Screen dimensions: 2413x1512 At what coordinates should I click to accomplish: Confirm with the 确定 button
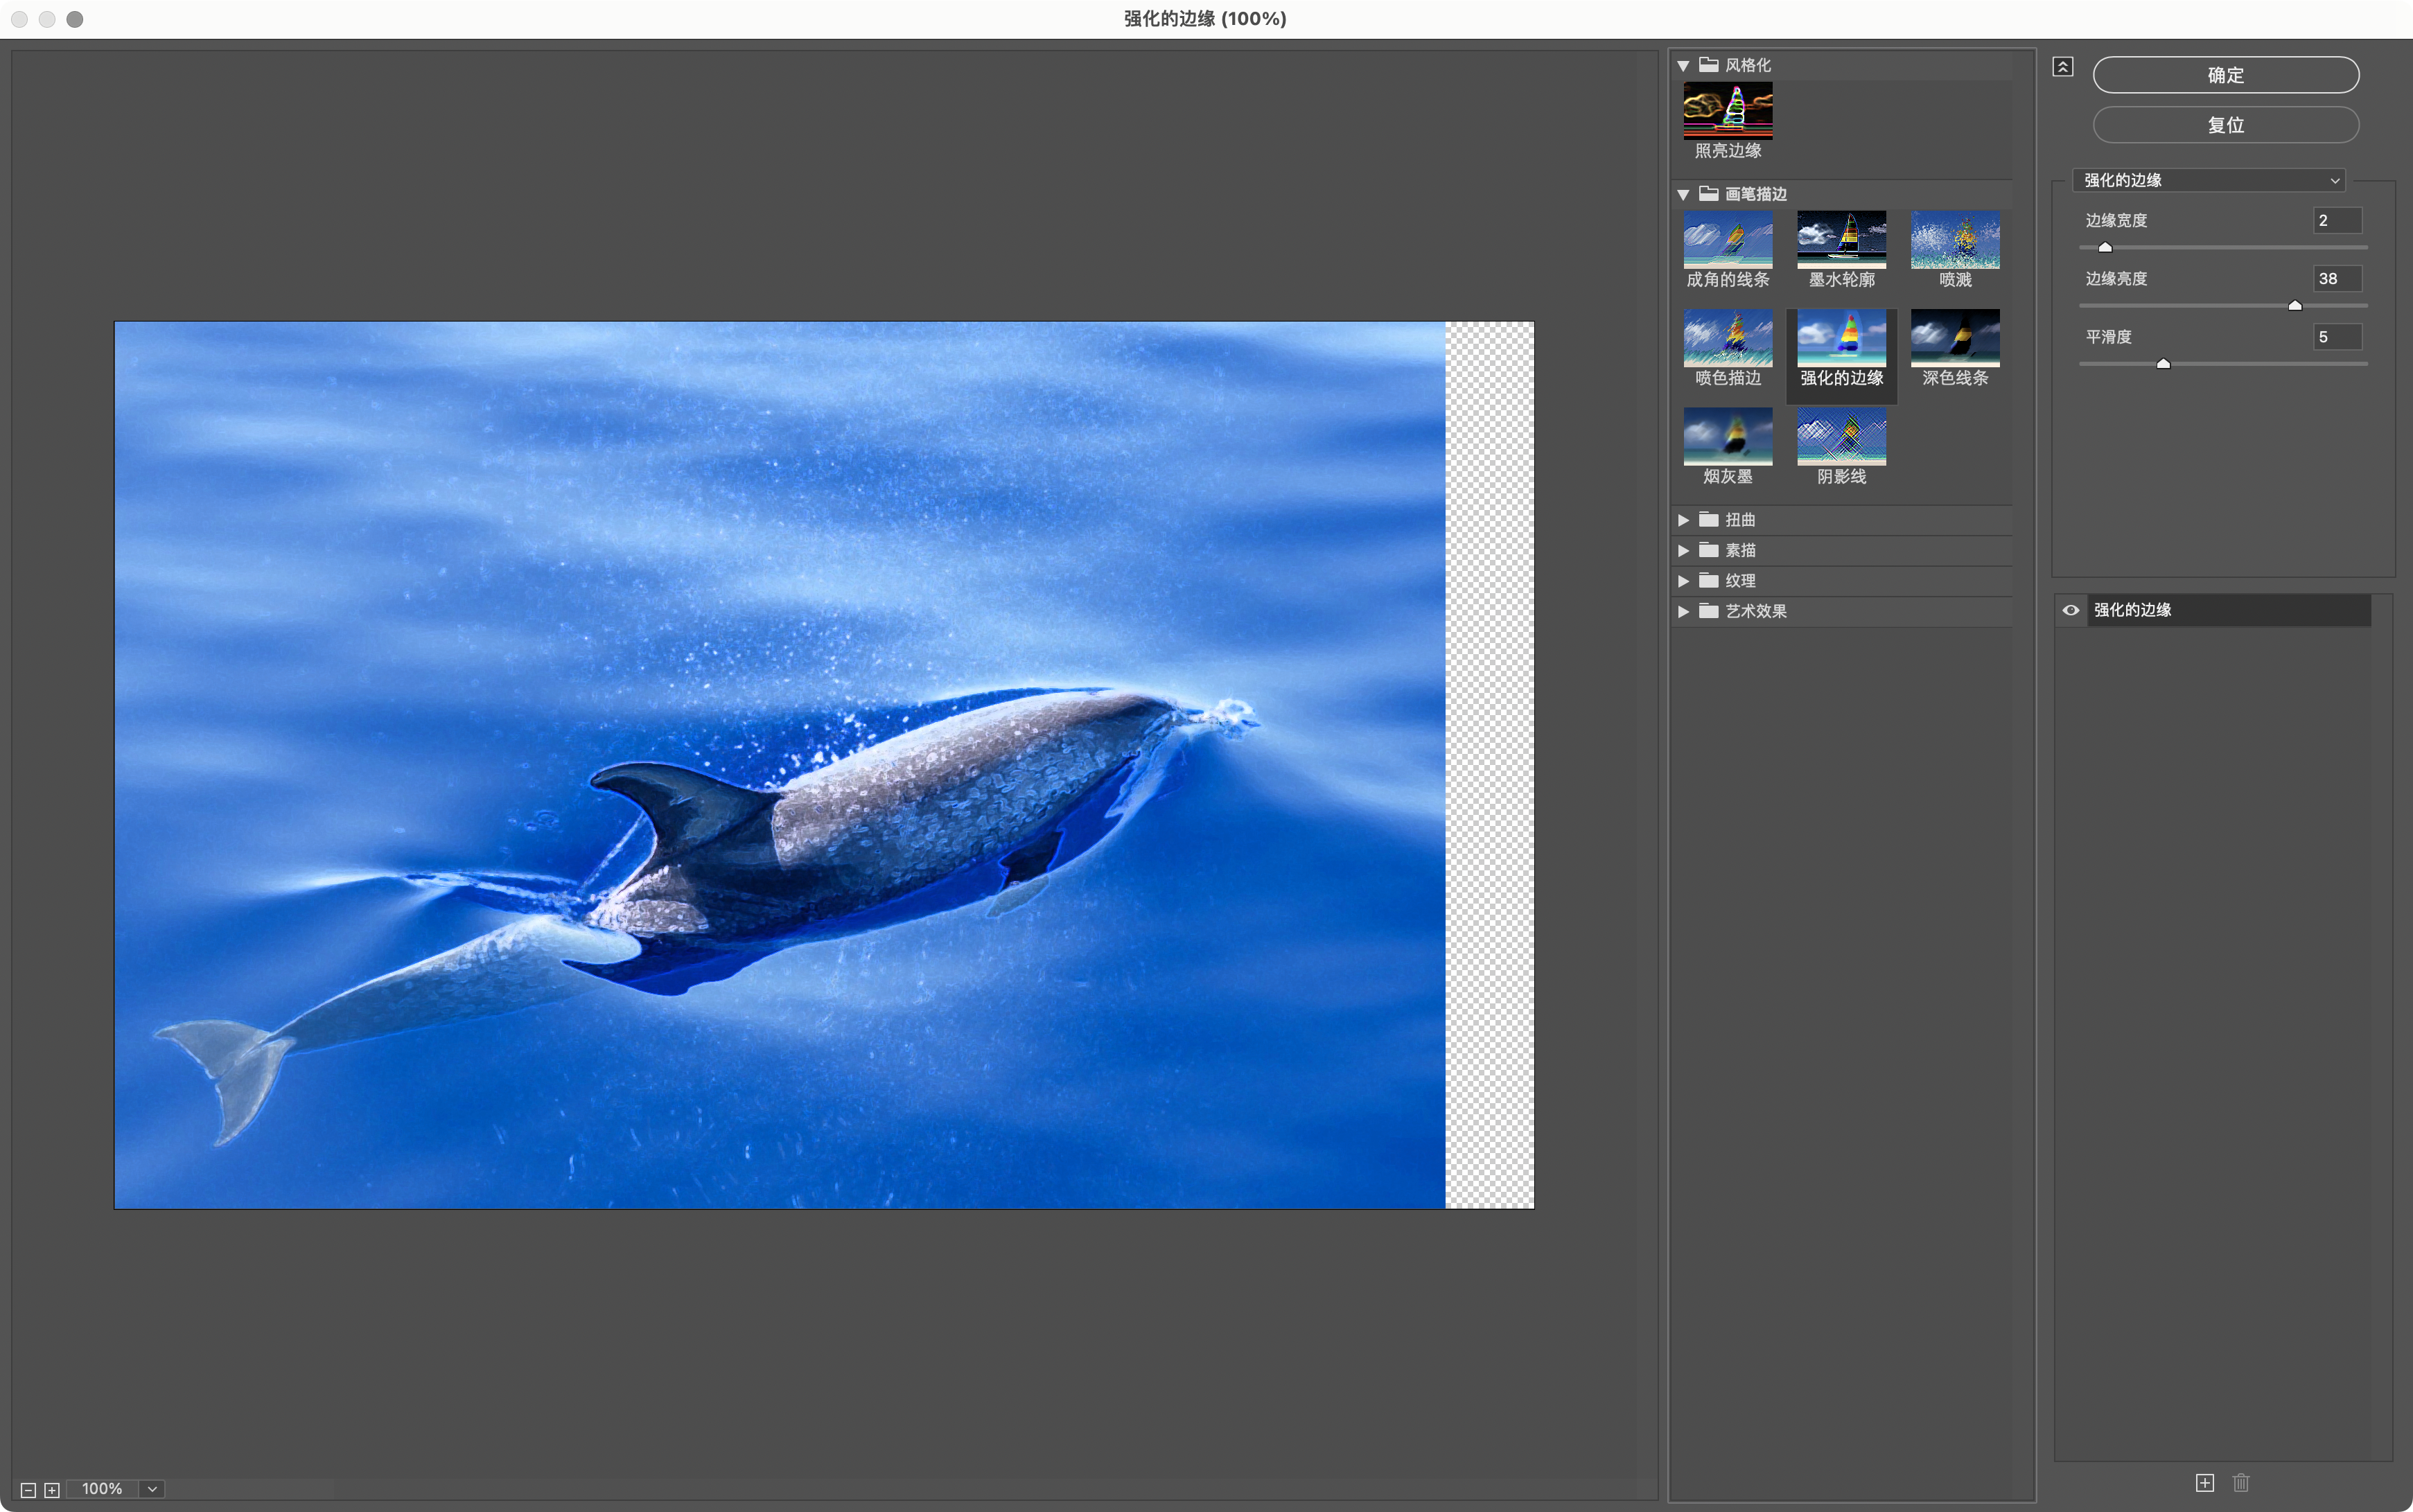coord(2226,75)
